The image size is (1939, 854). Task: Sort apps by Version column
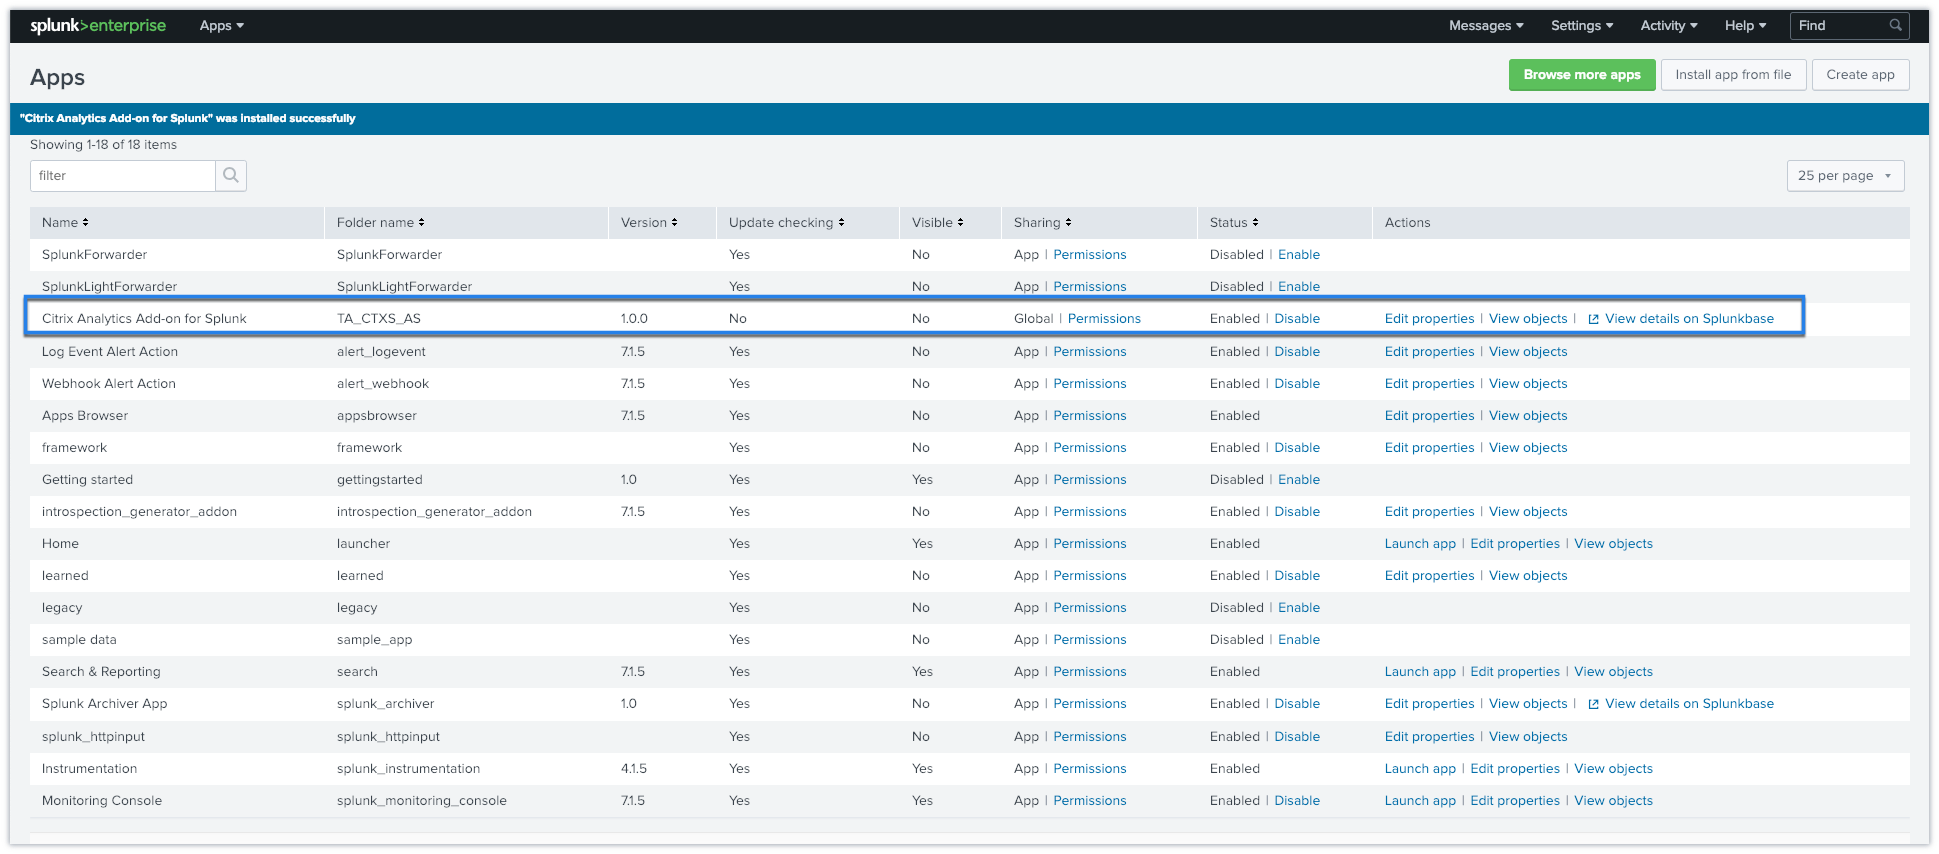(x=649, y=222)
